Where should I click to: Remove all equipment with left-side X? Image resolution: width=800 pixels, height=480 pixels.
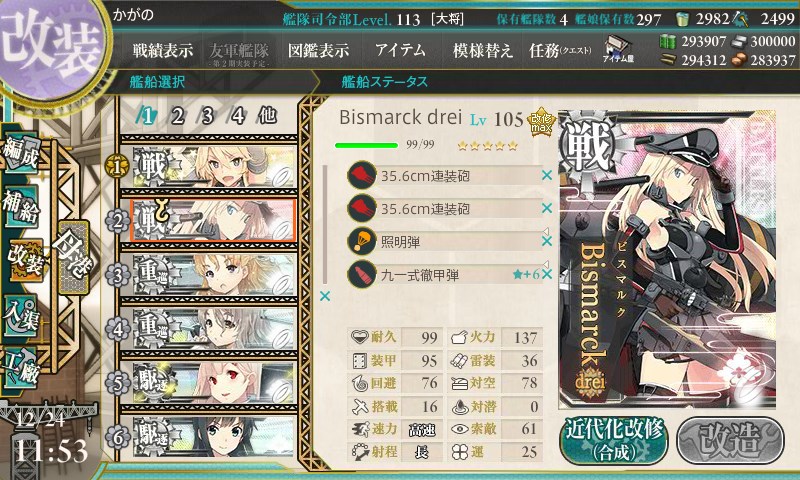[324, 296]
